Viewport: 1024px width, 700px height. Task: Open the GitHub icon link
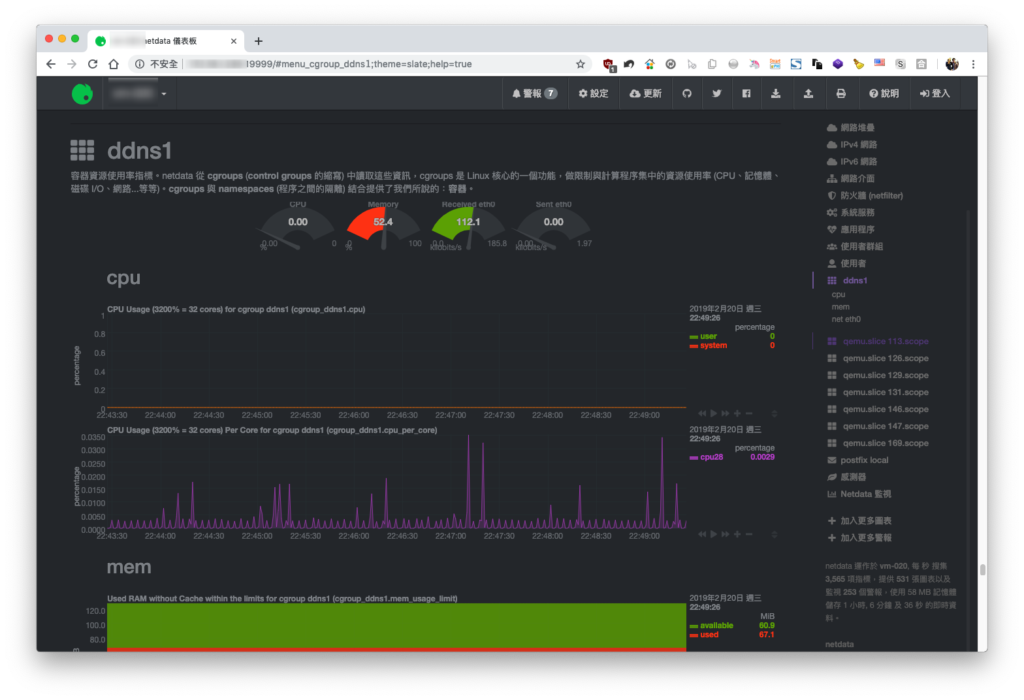[687, 93]
